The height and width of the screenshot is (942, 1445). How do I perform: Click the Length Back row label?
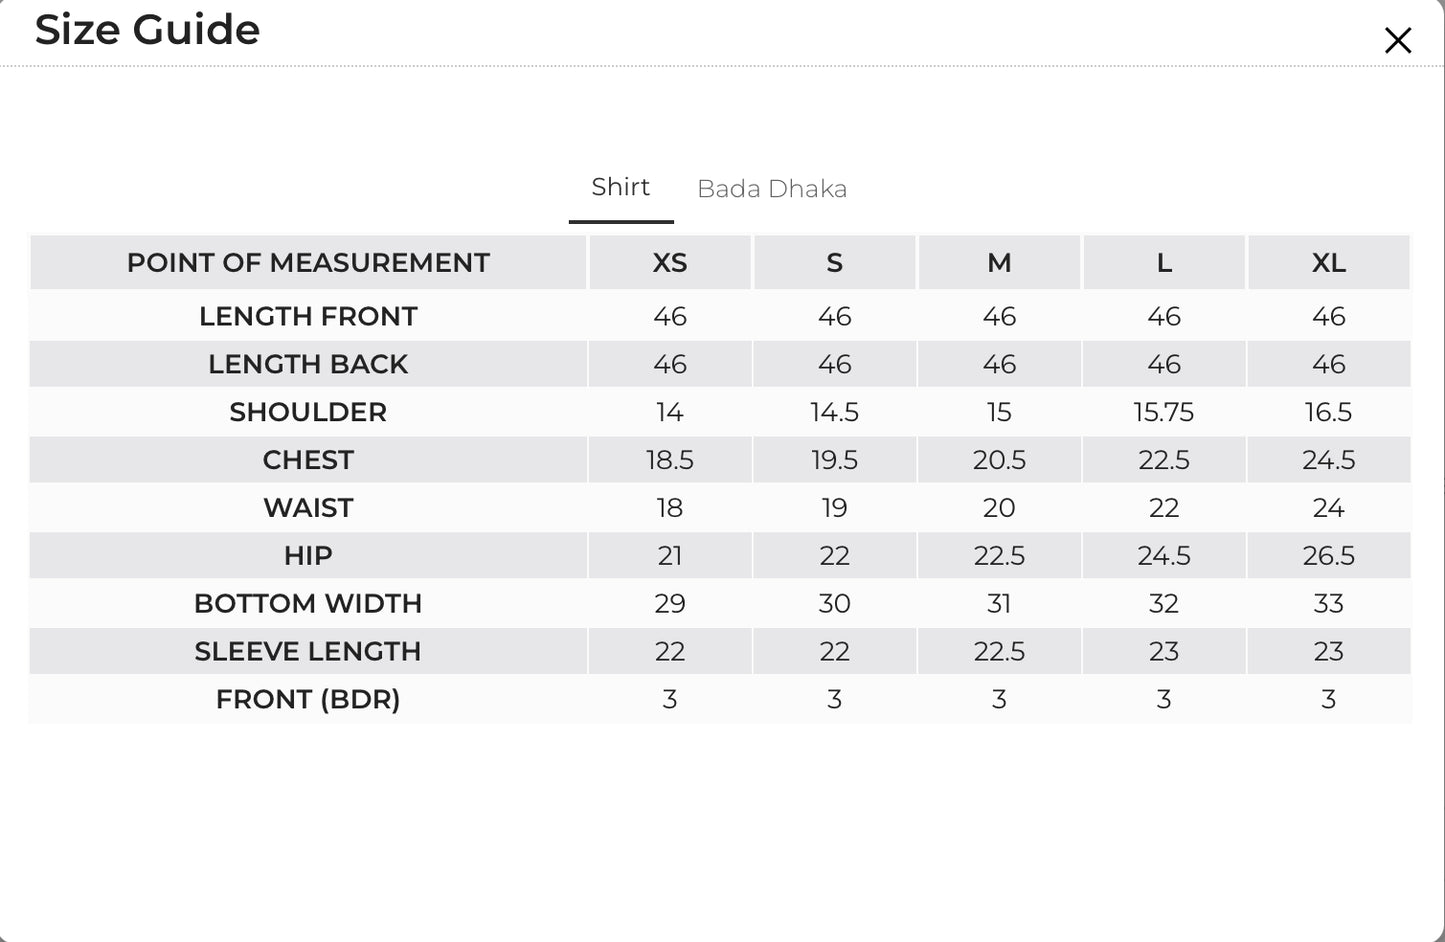(308, 364)
